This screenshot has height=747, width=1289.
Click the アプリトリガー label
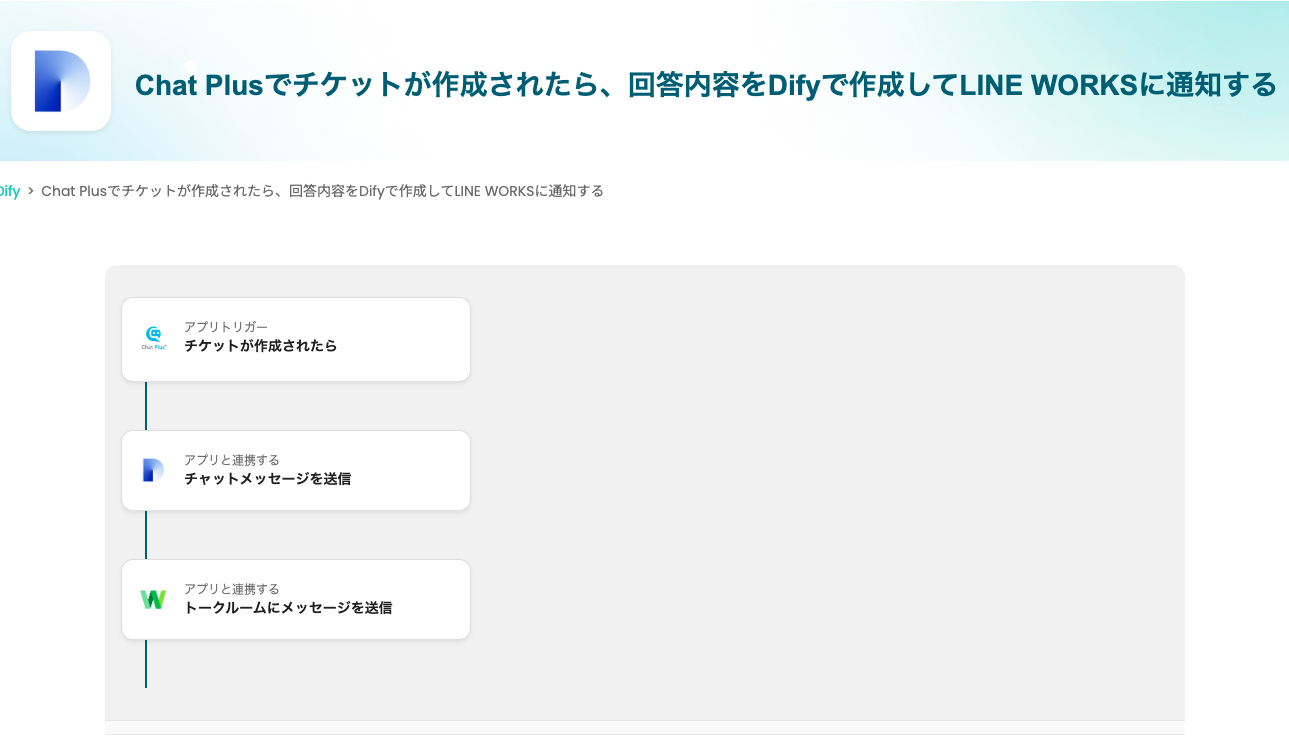pos(226,327)
